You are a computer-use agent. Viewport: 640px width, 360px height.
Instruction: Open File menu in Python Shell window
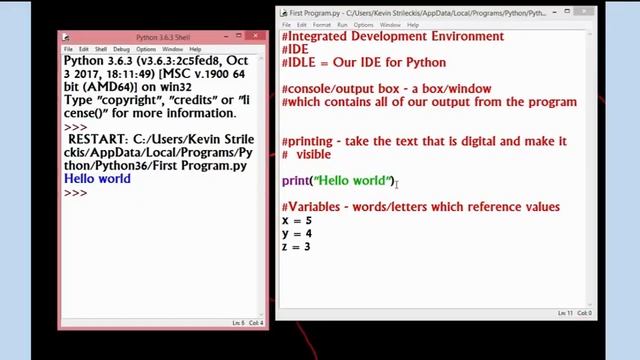coord(68,49)
